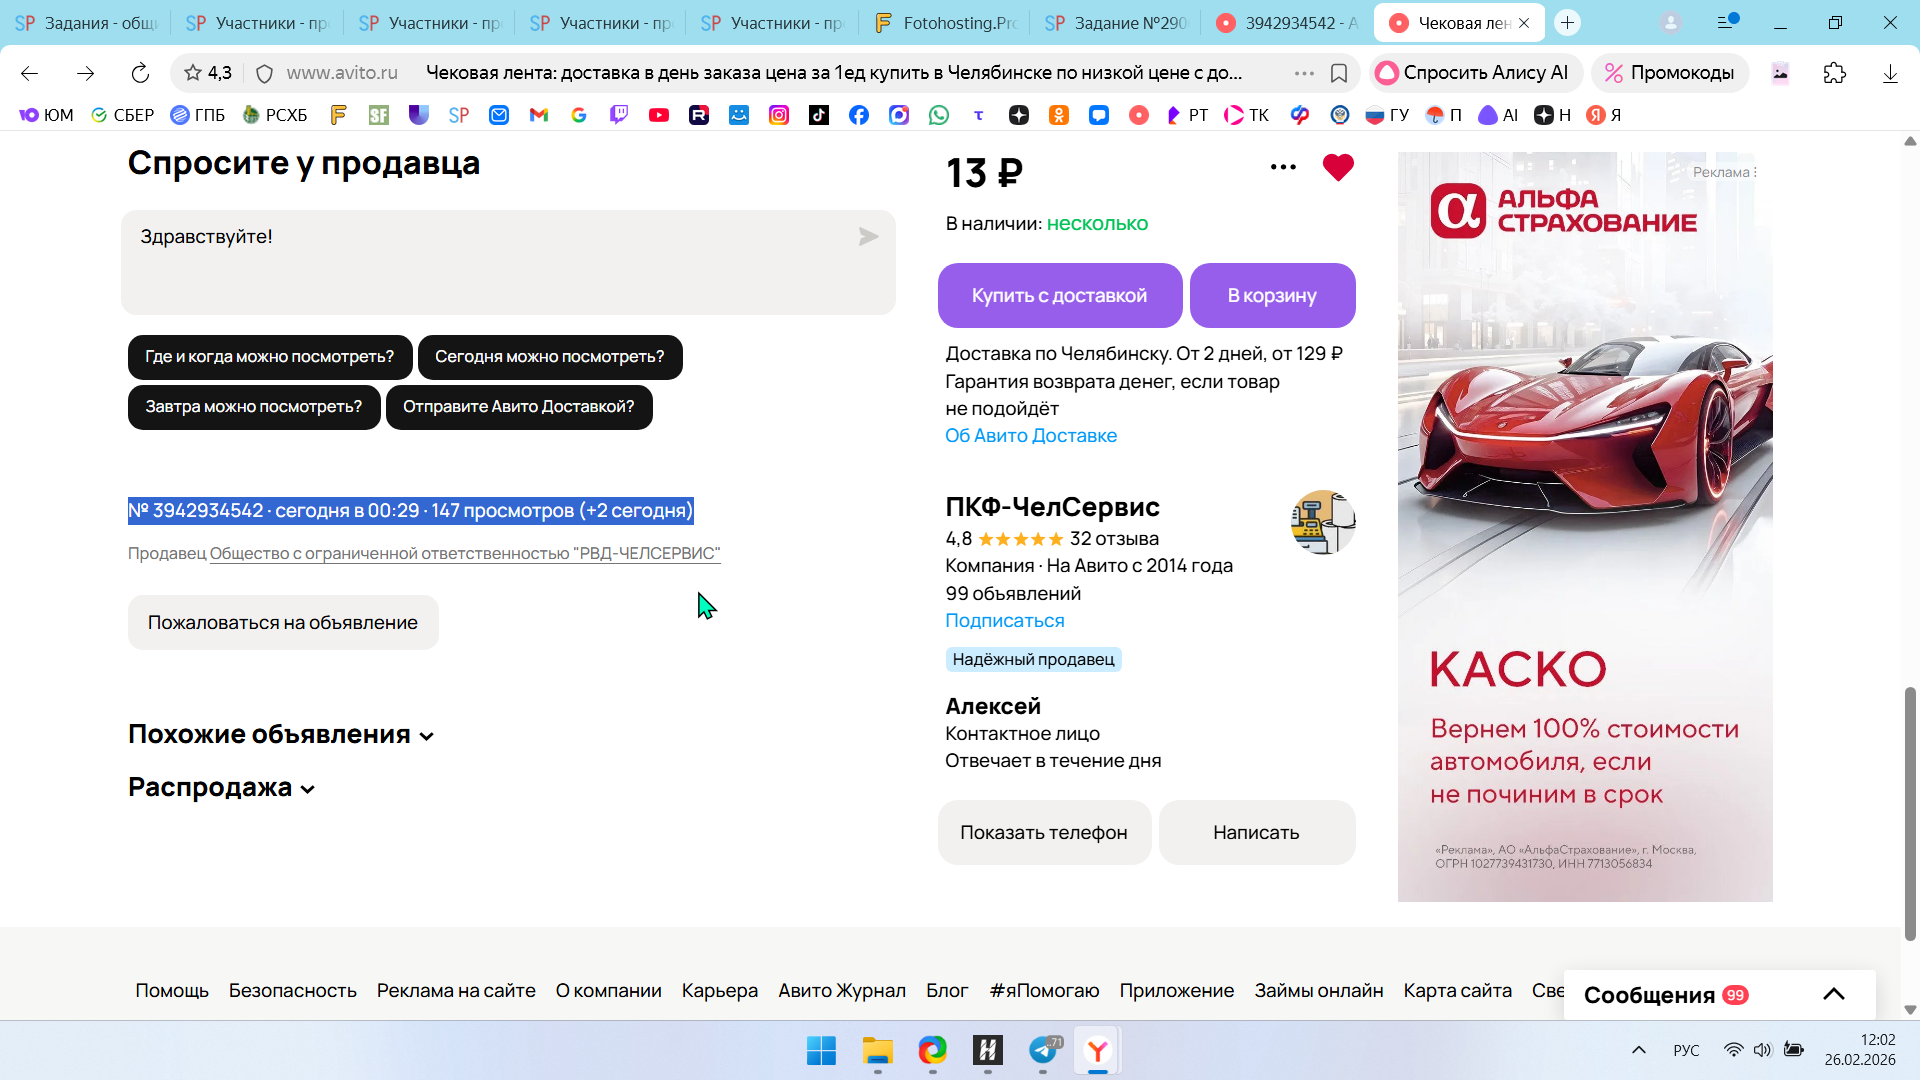
Task: Reload the page with the refresh icon
Action: [140, 73]
